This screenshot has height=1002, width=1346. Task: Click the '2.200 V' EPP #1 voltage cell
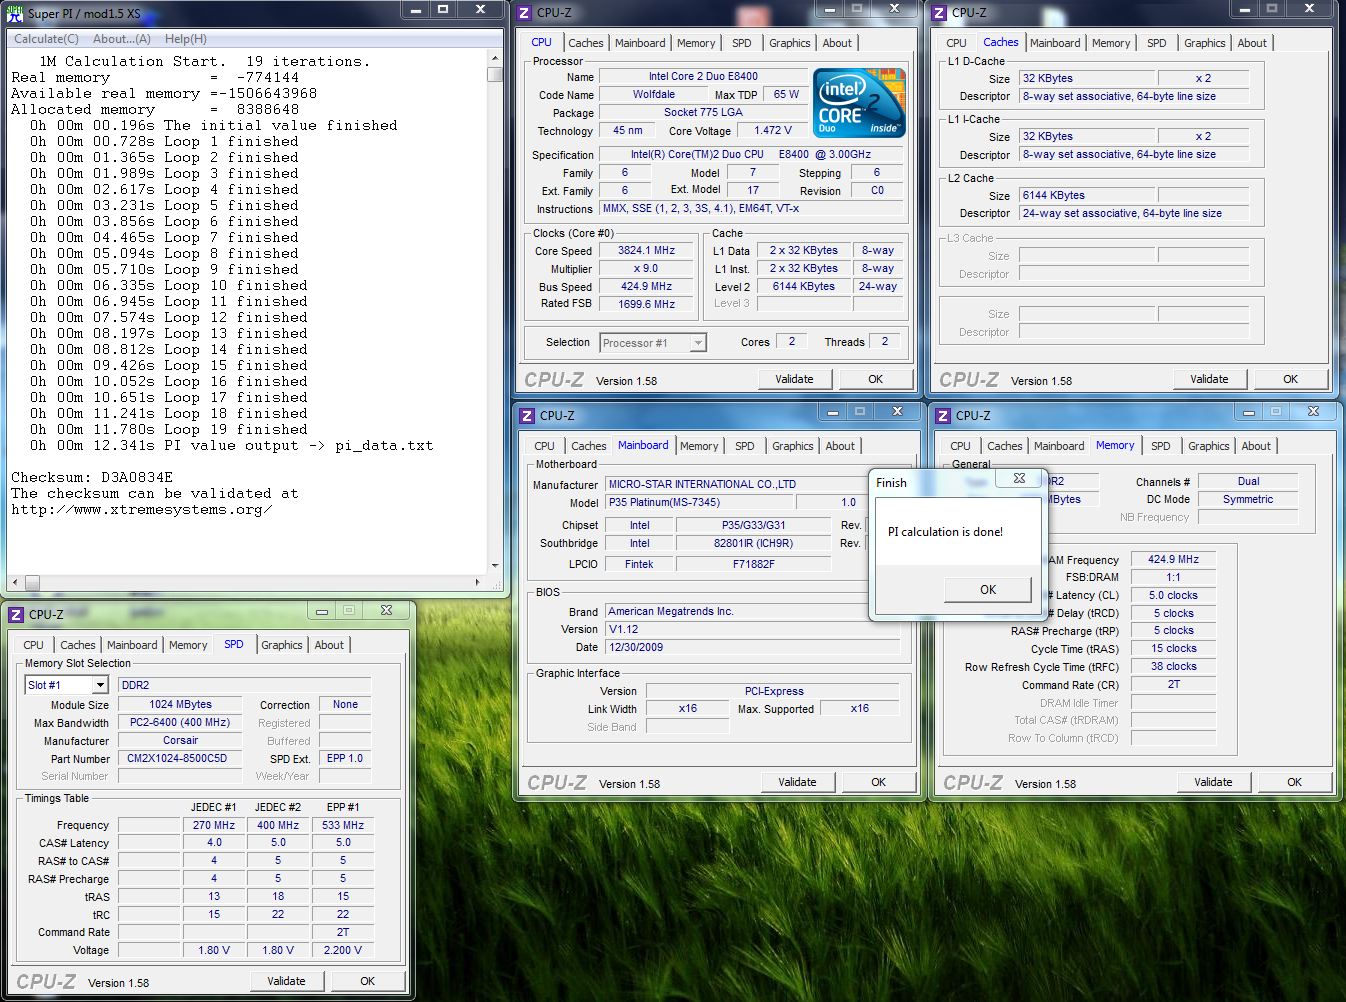(343, 950)
